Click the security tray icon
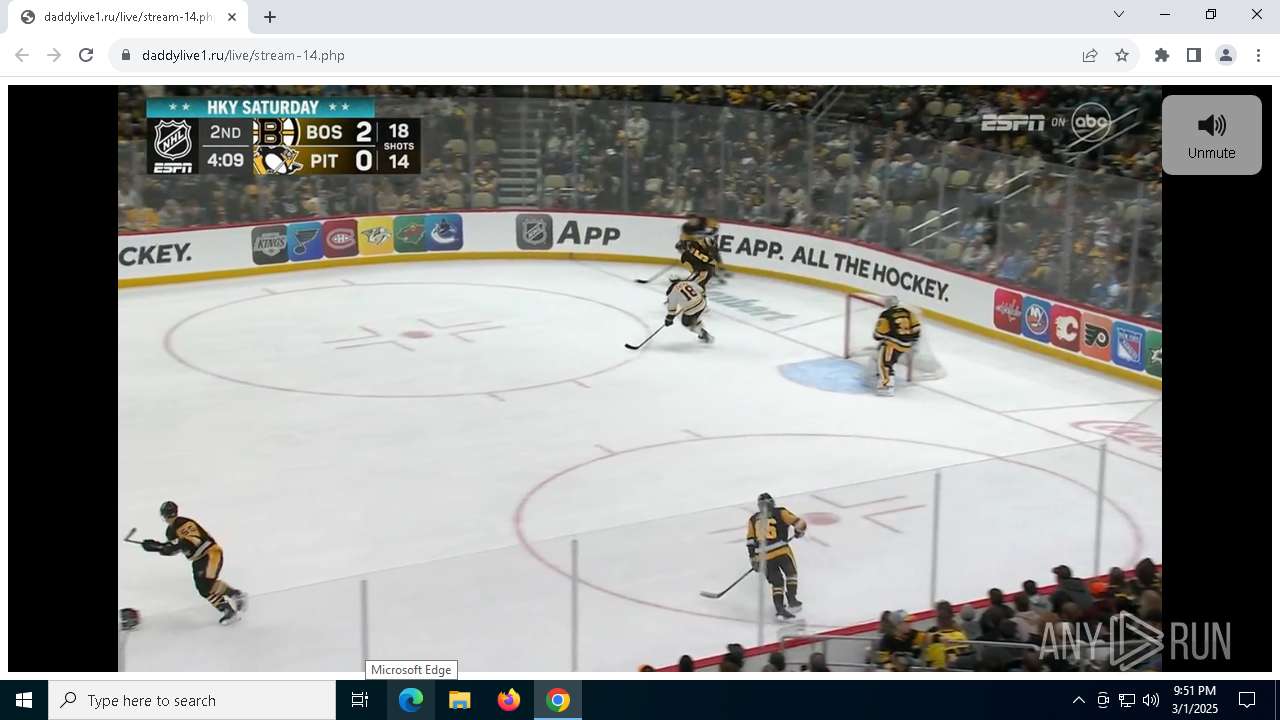 click(1103, 700)
